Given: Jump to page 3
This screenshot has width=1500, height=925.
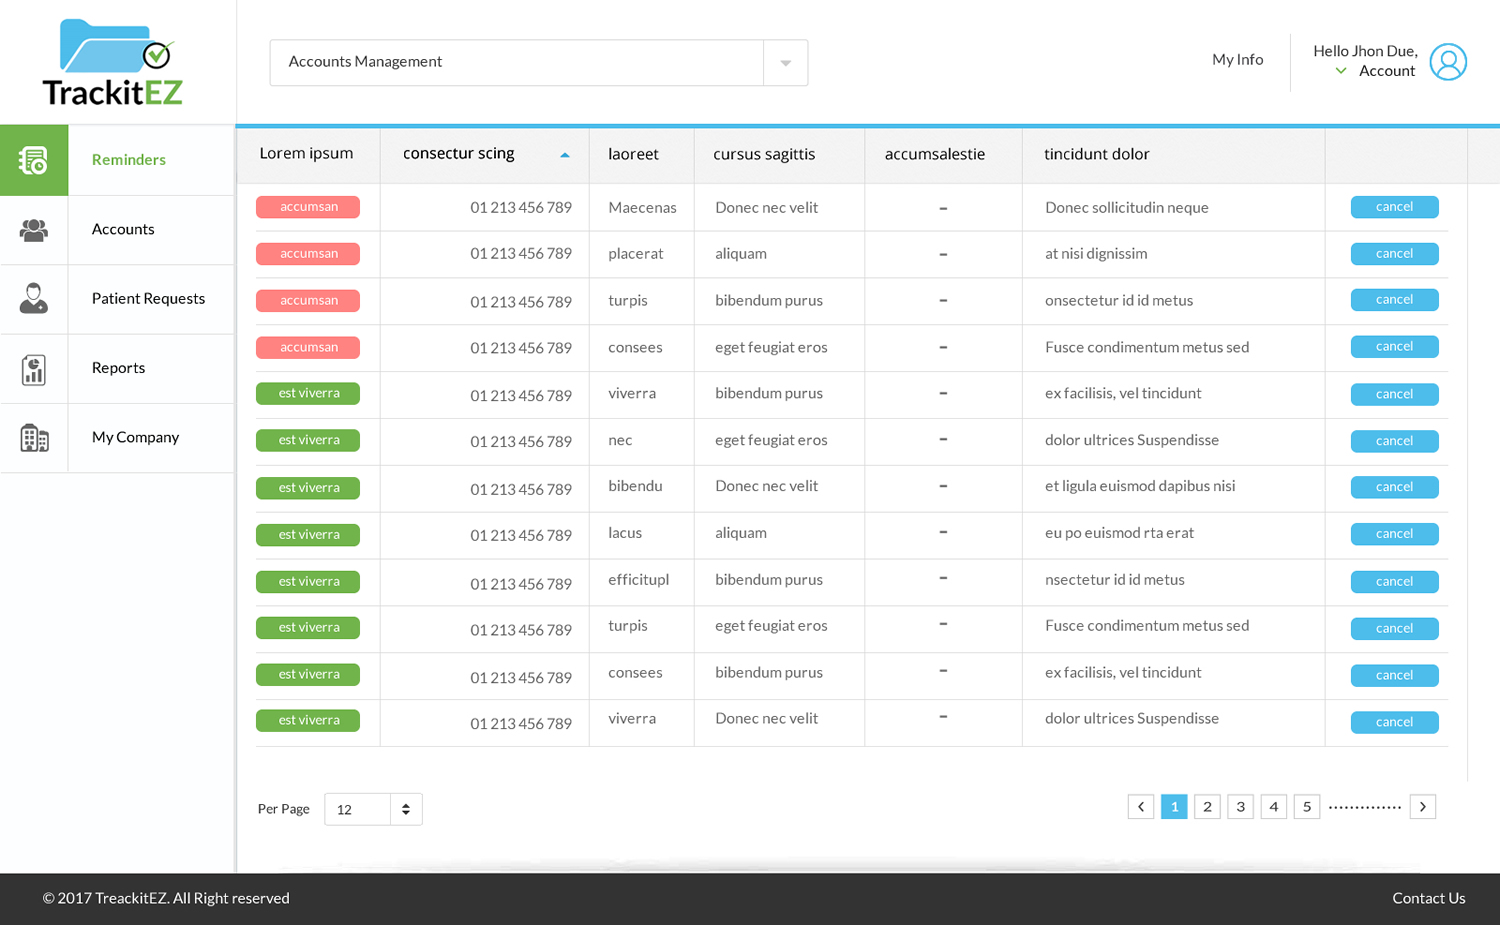Looking at the screenshot, I should [1240, 807].
